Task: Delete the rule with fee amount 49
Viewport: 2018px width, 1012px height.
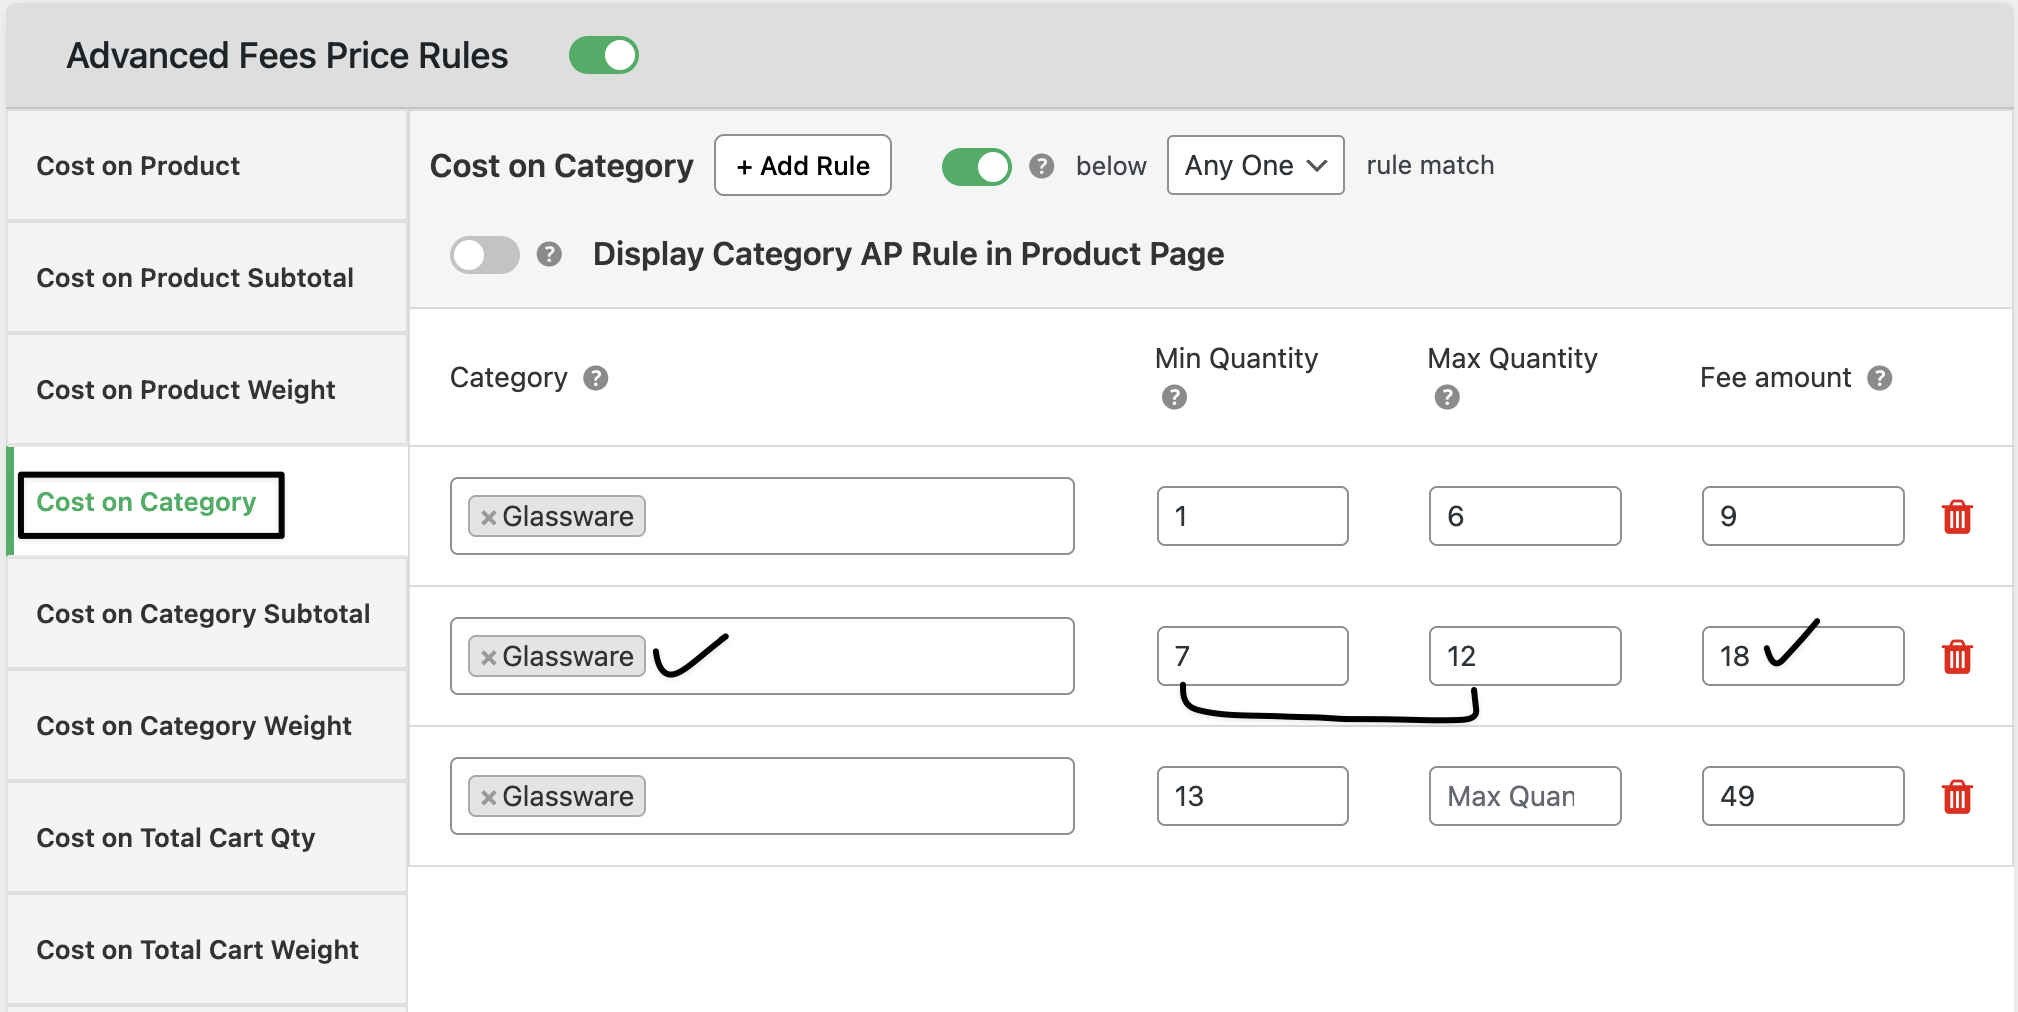Action: 1956,797
